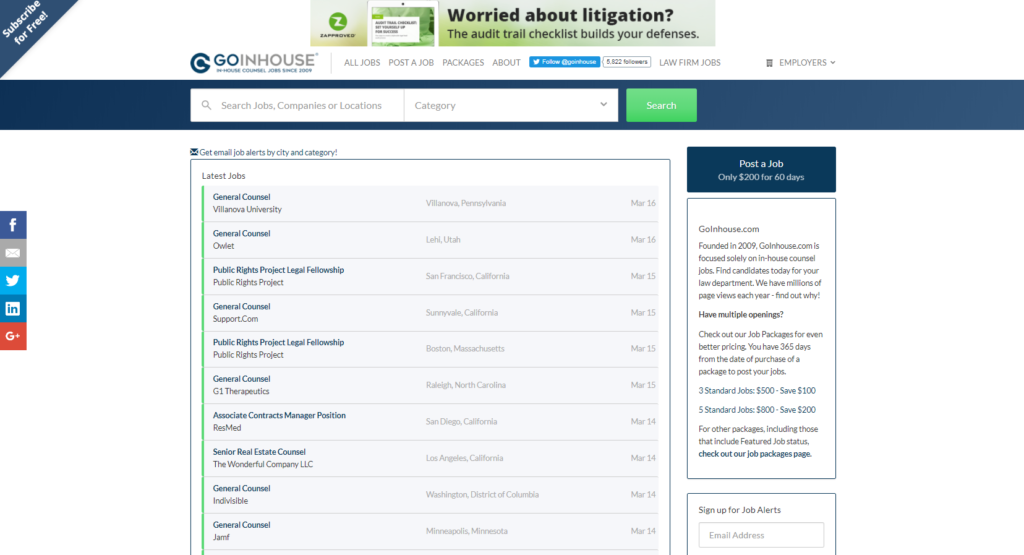The width and height of the screenshot is (1024, 555).
Task: Open the All Jobs nav item
Action: click(x=362, y=63)
